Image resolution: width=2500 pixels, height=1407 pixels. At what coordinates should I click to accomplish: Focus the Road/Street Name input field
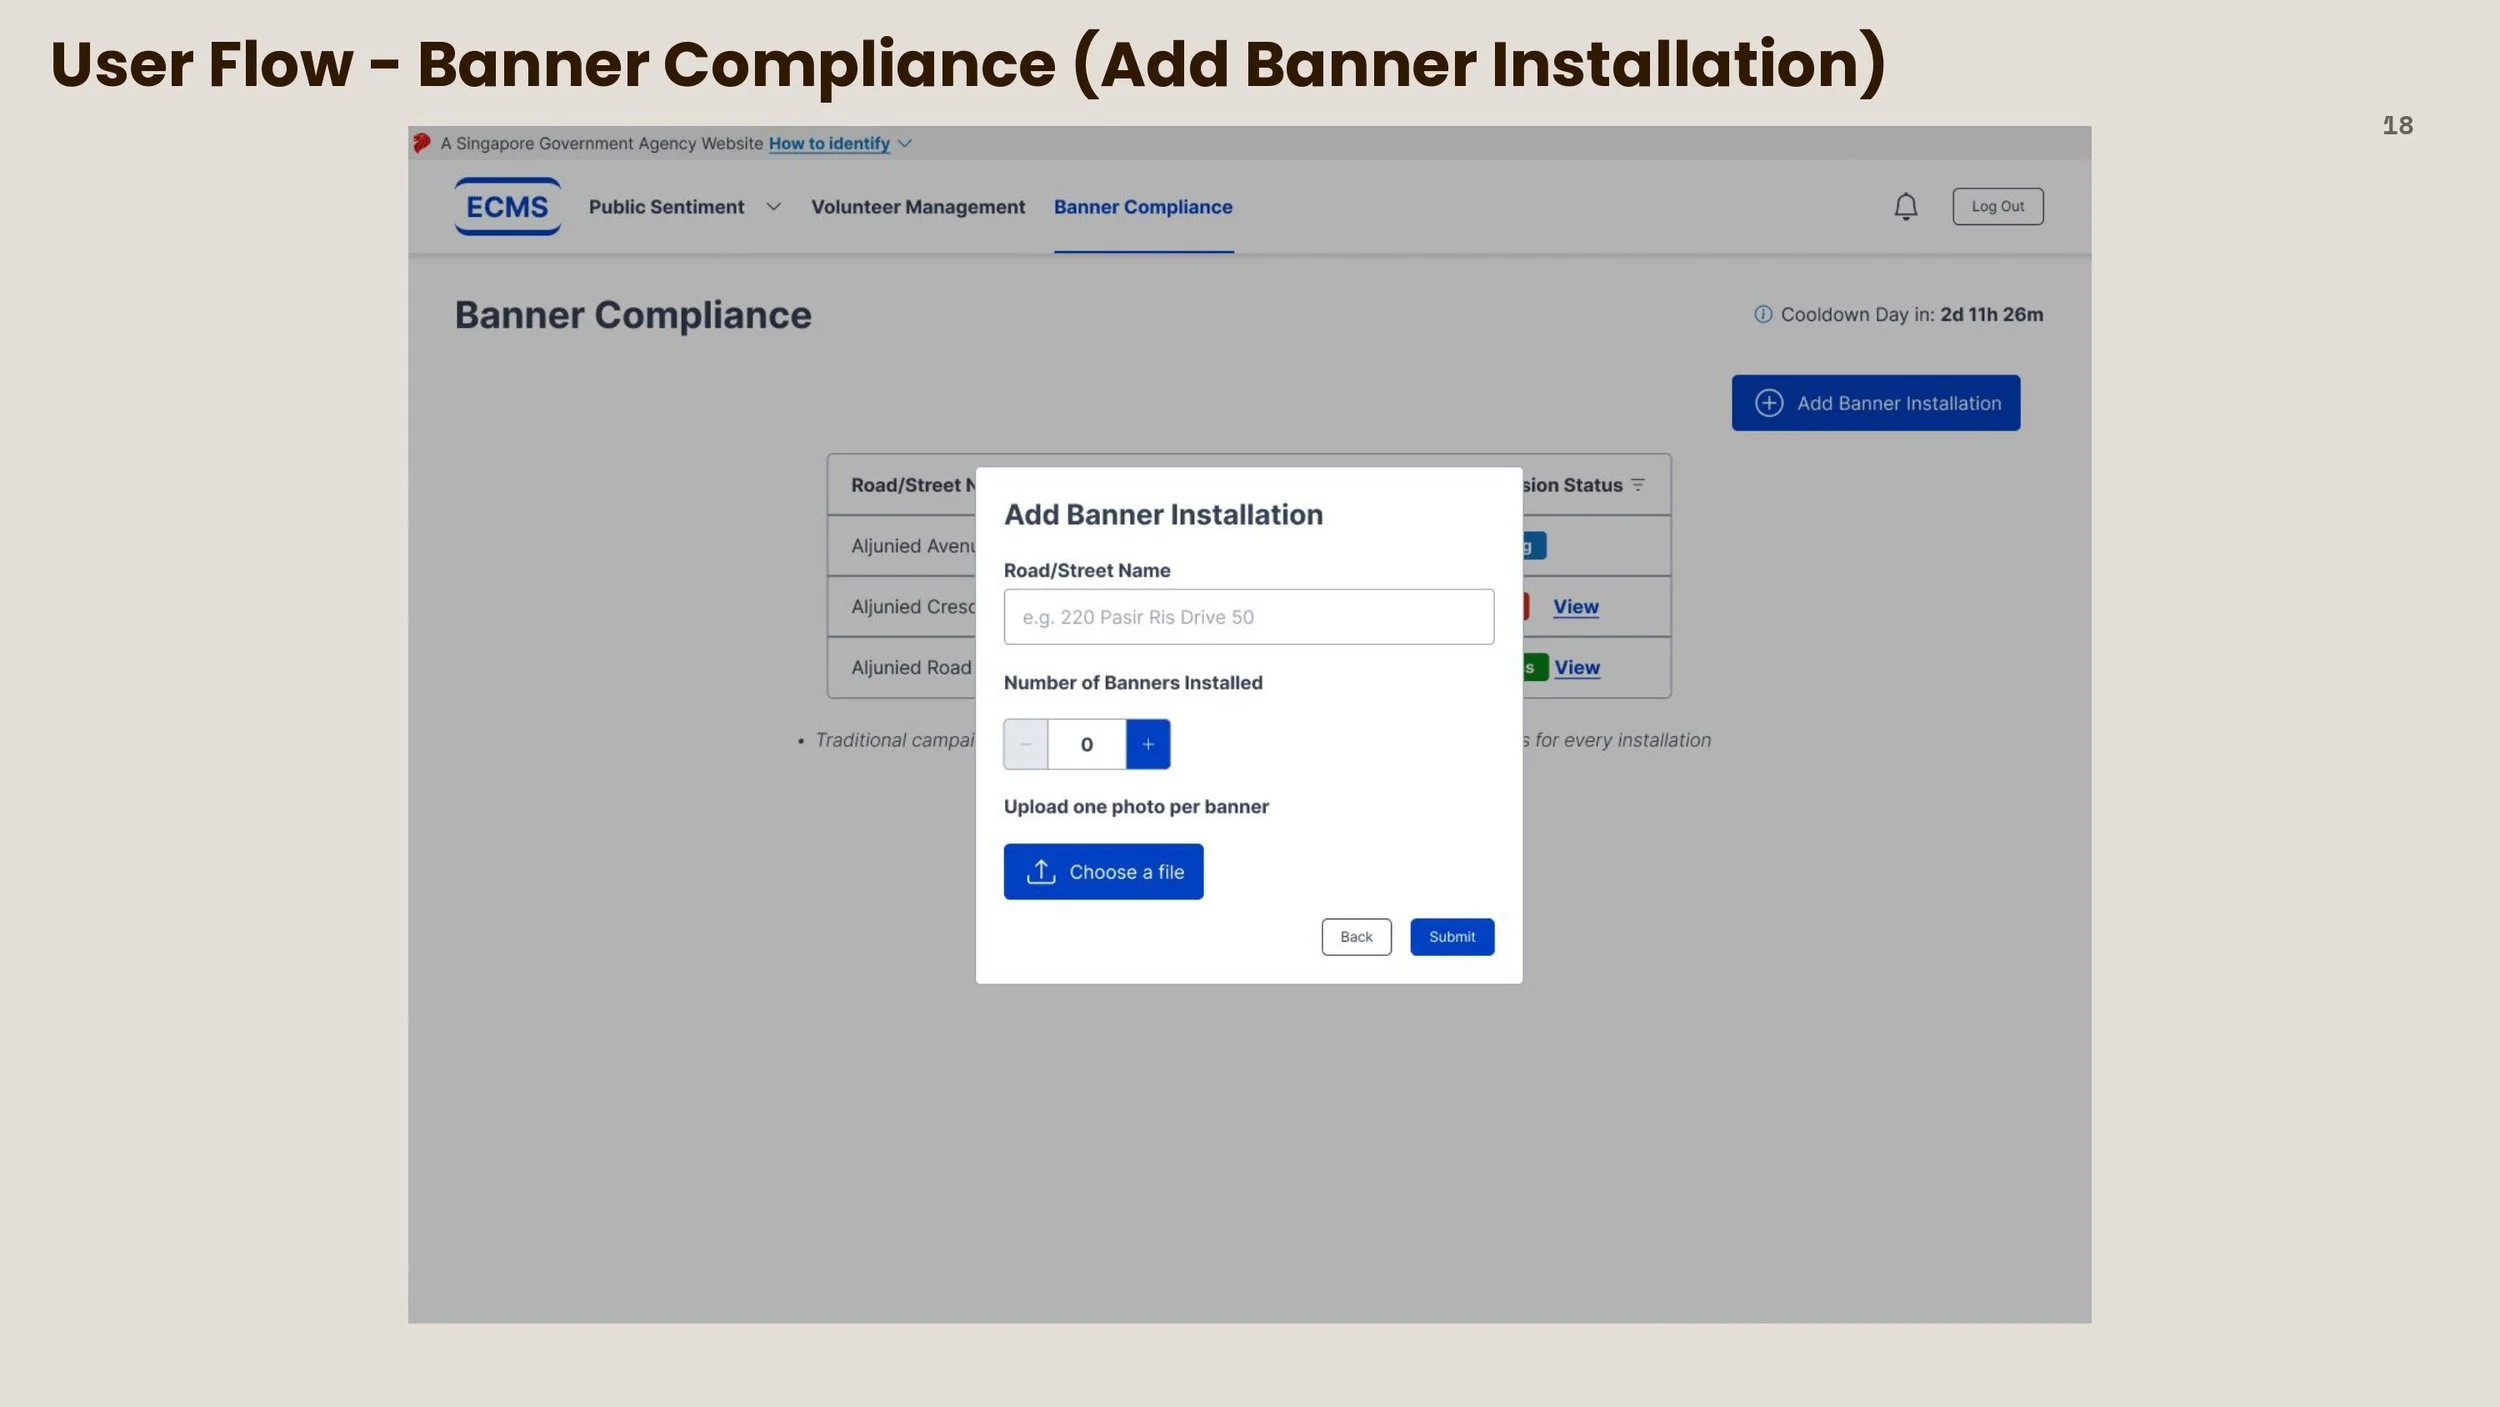[1249, 617]
